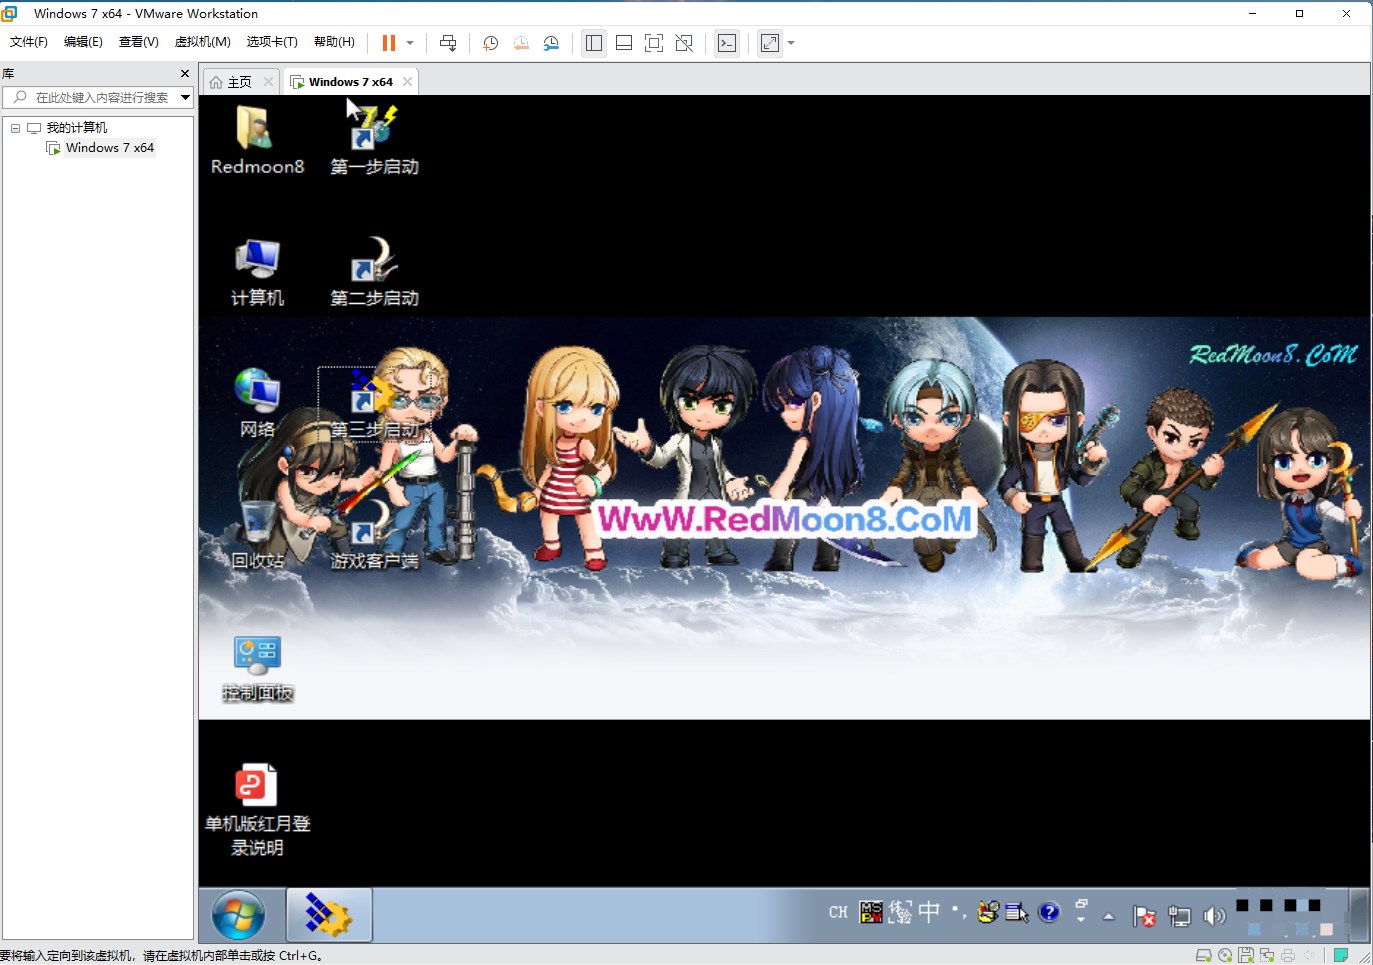1373x965 pixels.
Task: Open the IME dictionary tools icon
Action: point(988,912)
